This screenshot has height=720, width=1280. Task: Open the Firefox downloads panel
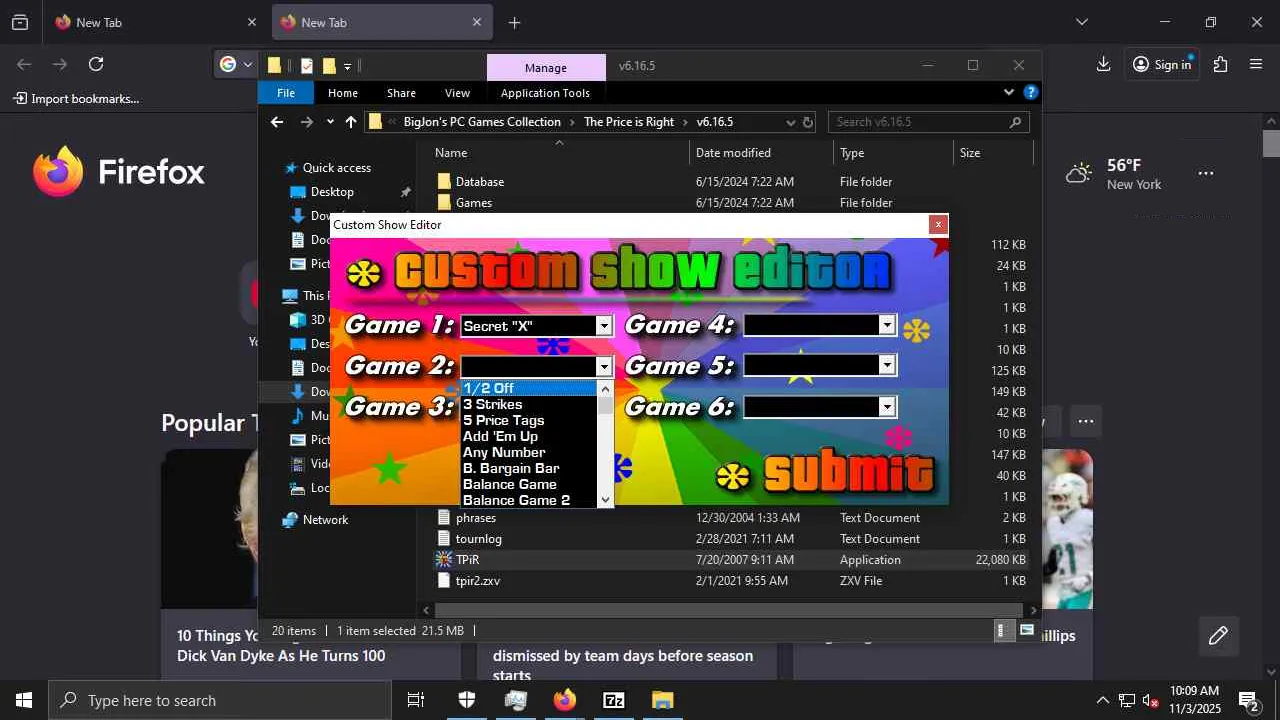click(x=1103, y=64)
